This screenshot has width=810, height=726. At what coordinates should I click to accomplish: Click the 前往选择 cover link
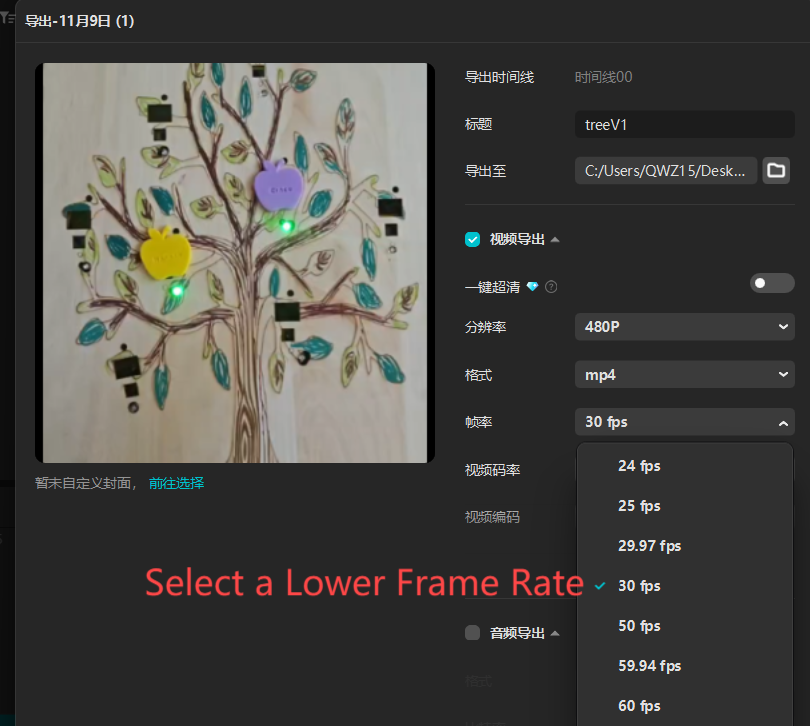coord(177,483)
